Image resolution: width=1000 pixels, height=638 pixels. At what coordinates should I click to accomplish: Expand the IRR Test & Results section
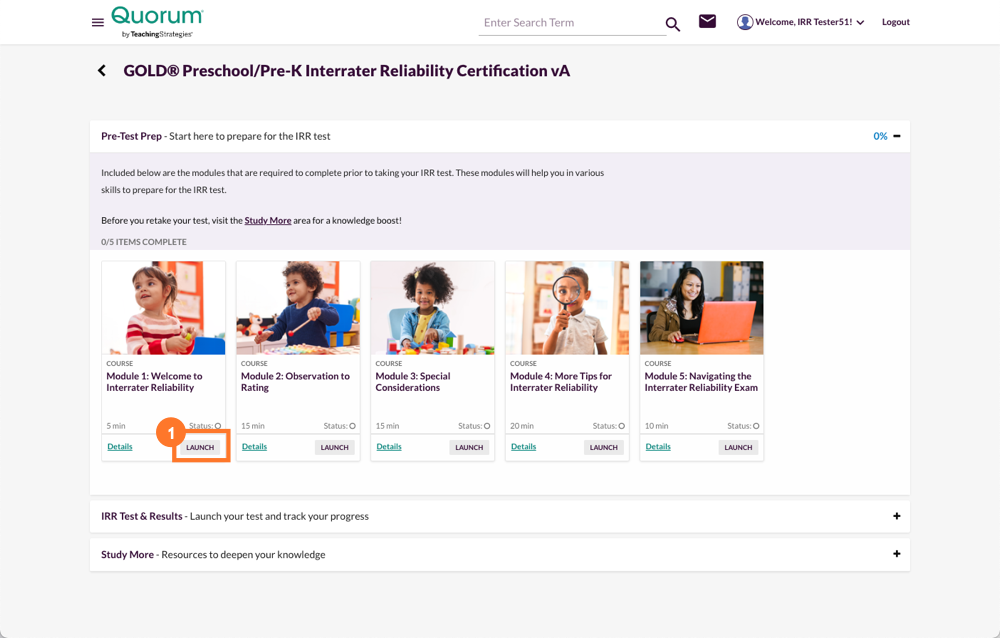point(896,515)
